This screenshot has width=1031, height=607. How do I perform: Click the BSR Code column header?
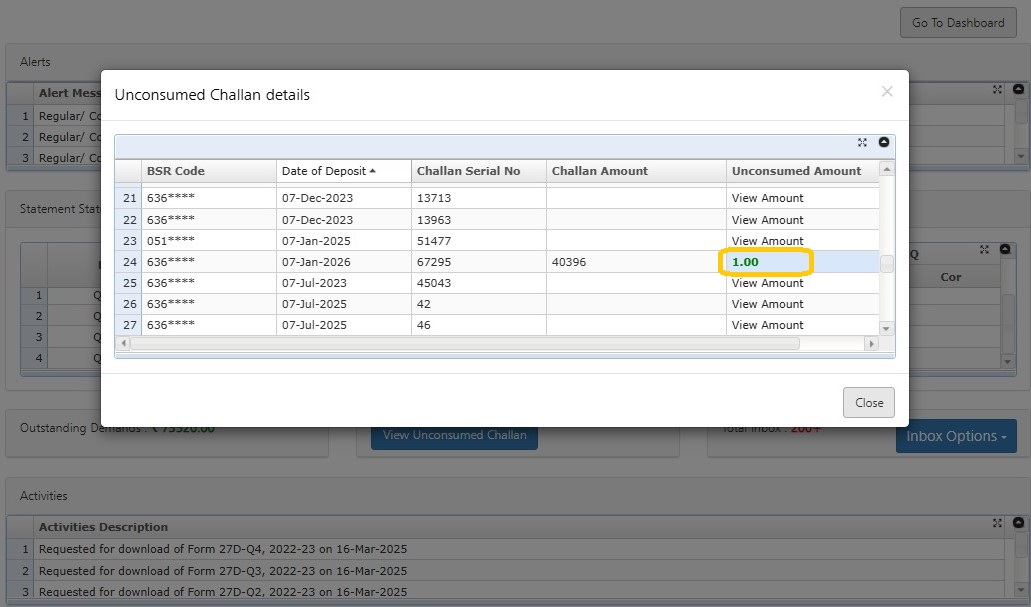(176, 171)
